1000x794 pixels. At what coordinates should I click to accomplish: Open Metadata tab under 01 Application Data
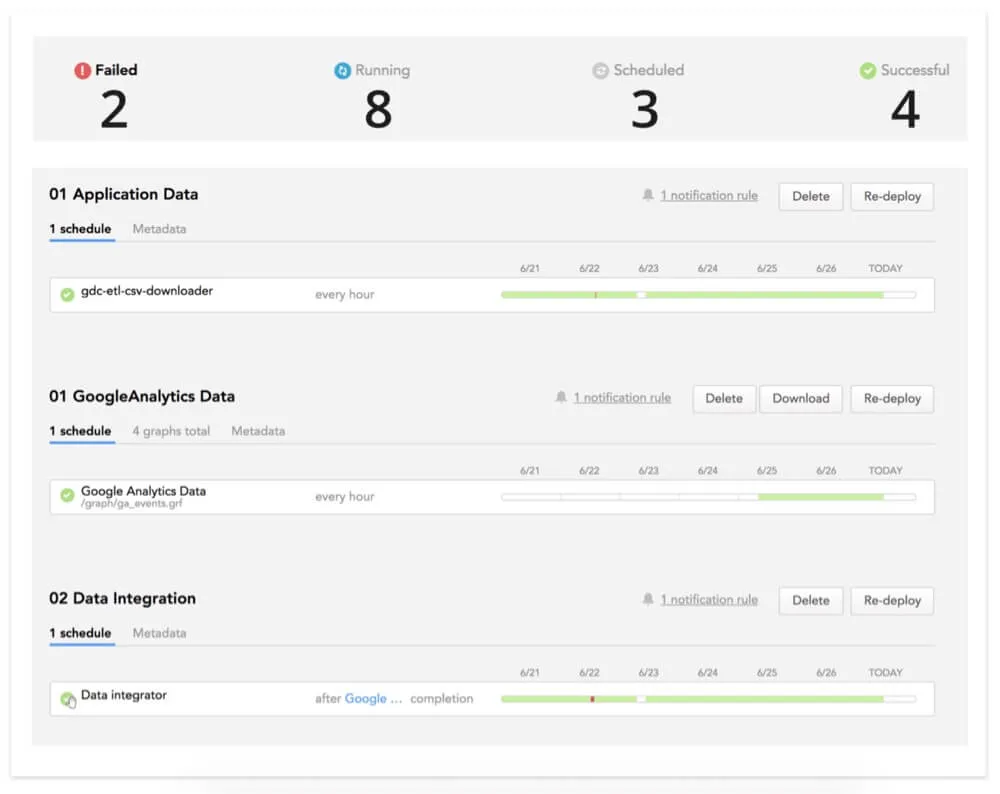159,229
